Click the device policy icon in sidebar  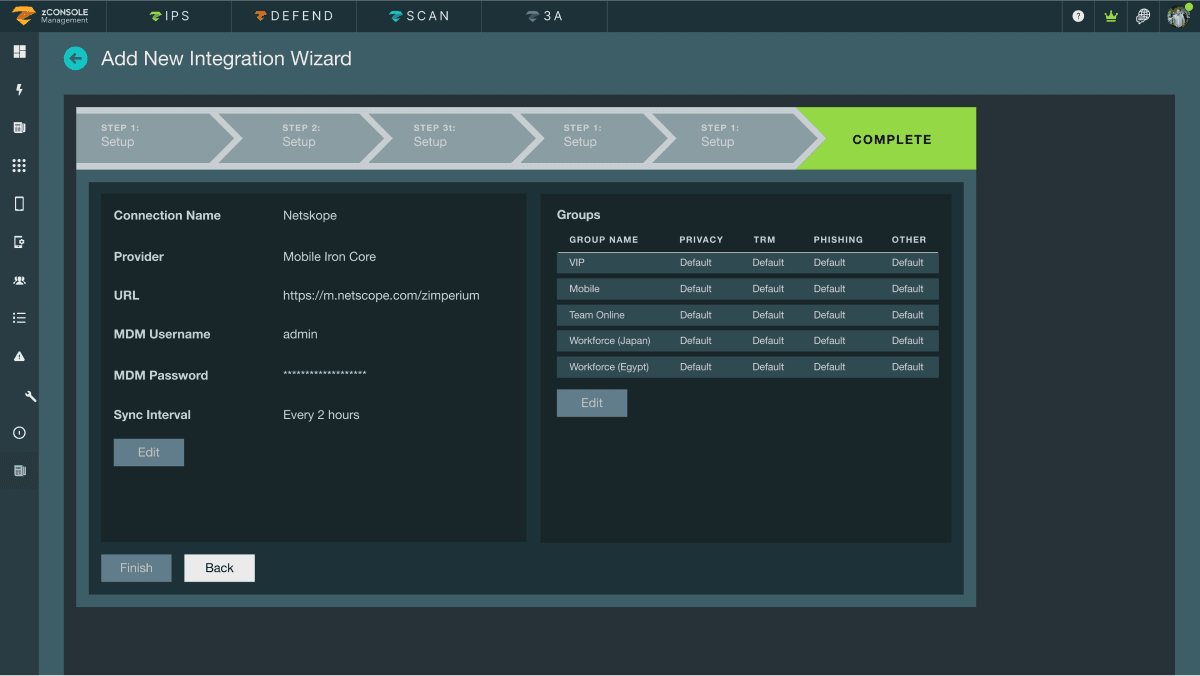coord(18,241)
